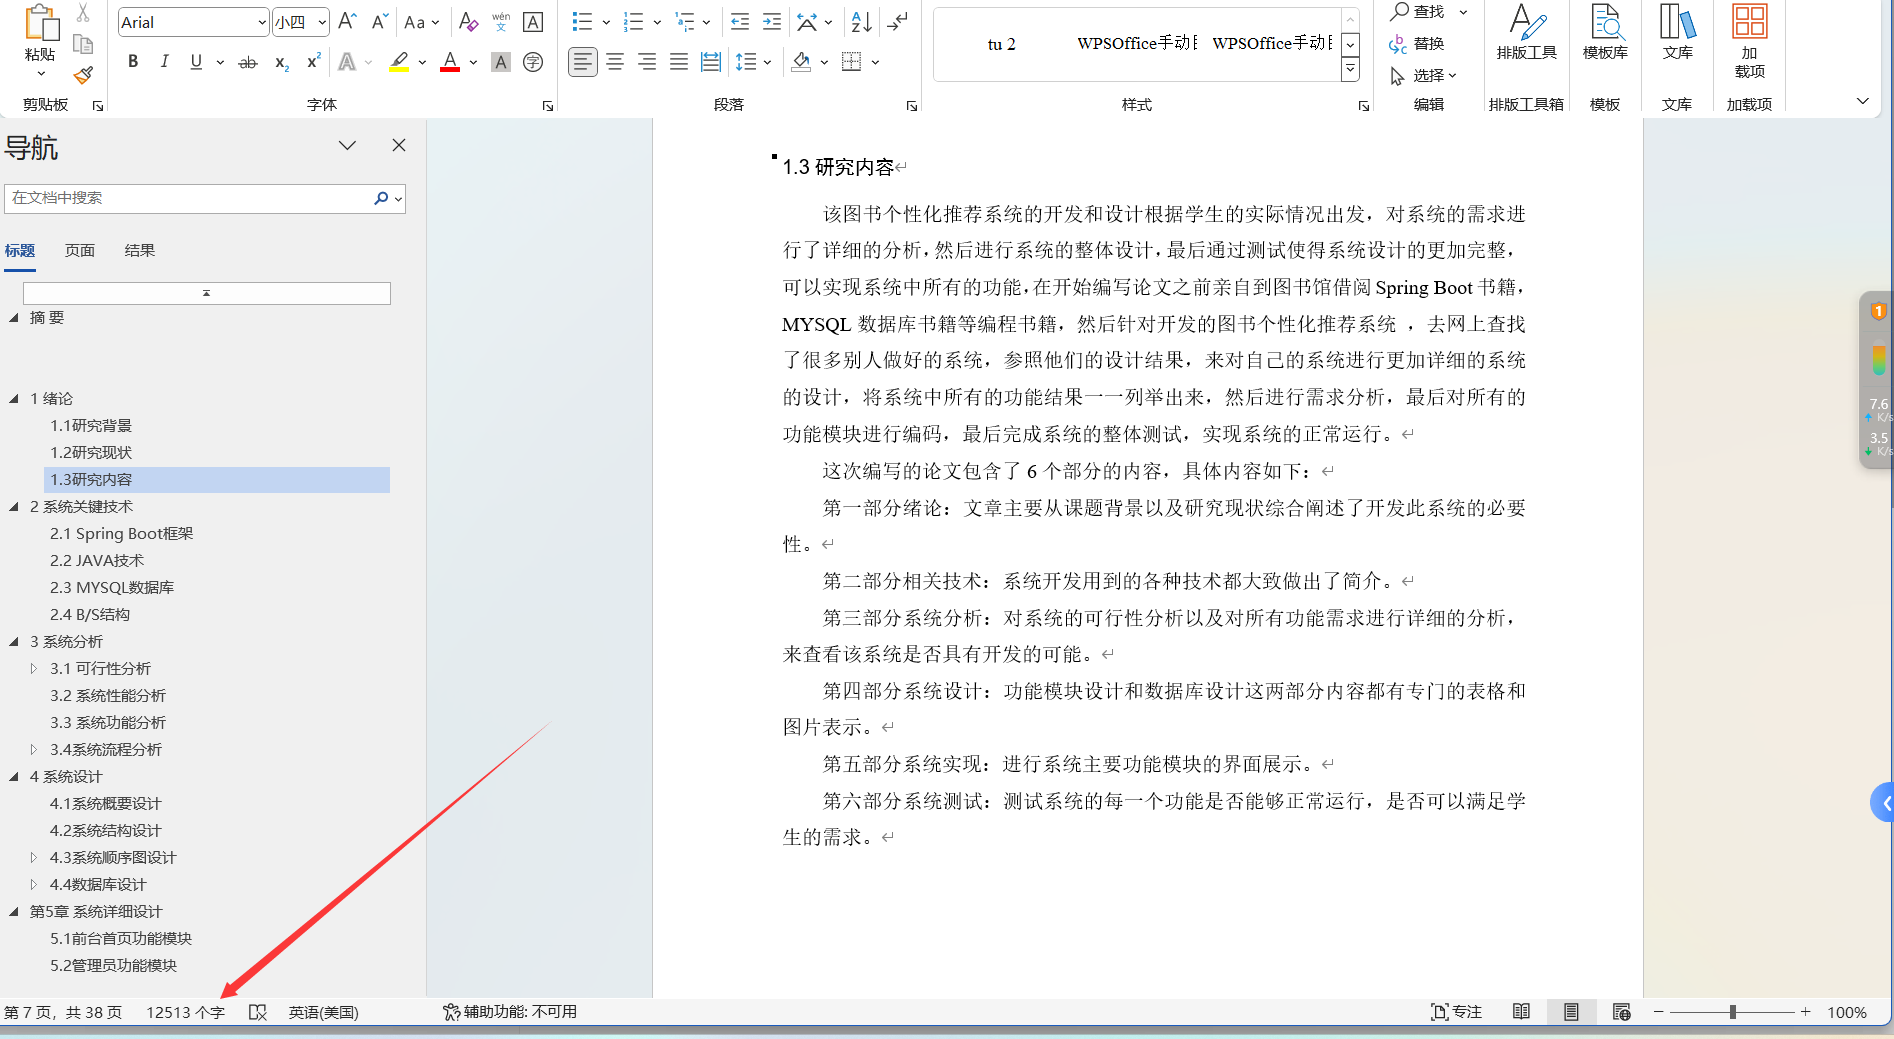This screenshot has width=1894, height=1039.
Task: Click the 加载项 add-ins icon
Action: (x=1749, y=42)
